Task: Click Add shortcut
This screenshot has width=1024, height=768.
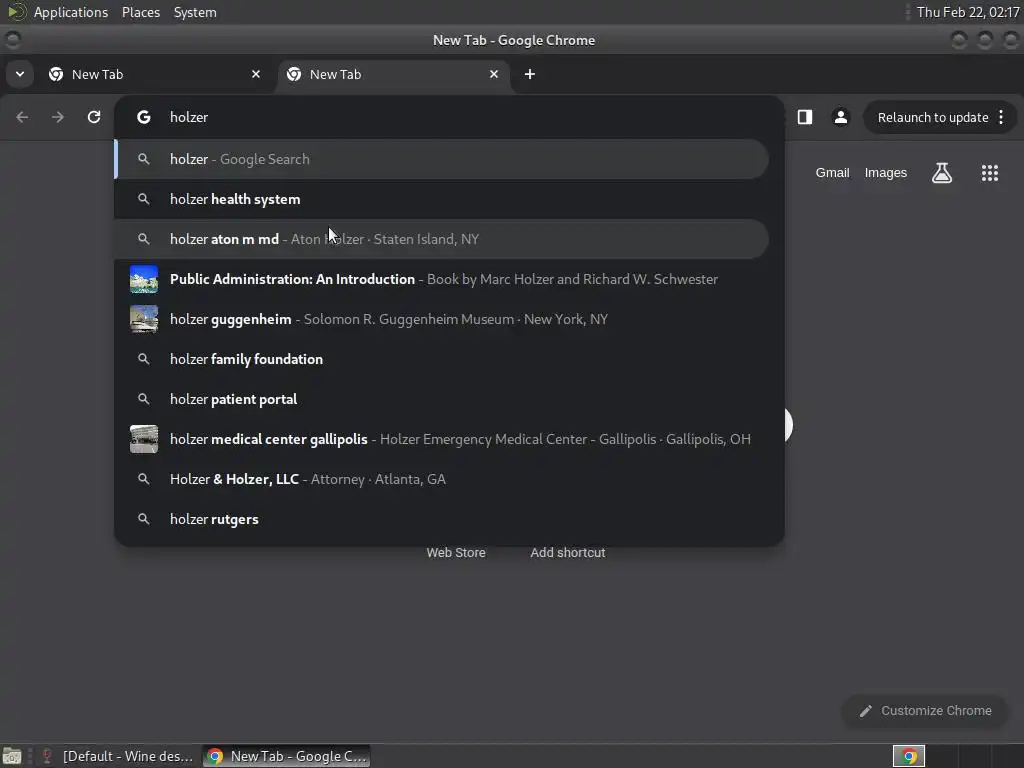Action: point(568,552)
